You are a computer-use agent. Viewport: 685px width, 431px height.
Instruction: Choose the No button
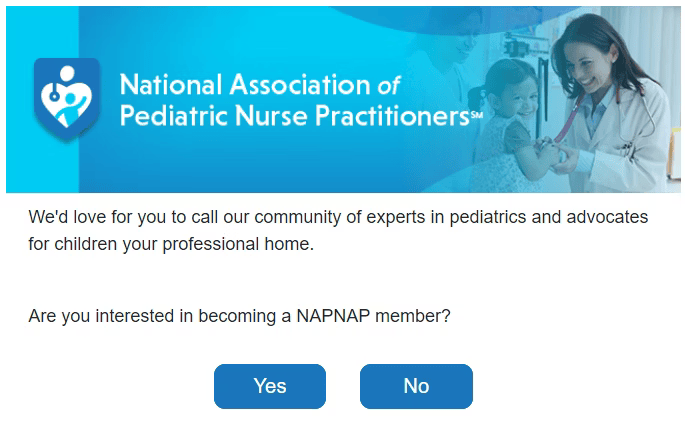click(416, 386)
